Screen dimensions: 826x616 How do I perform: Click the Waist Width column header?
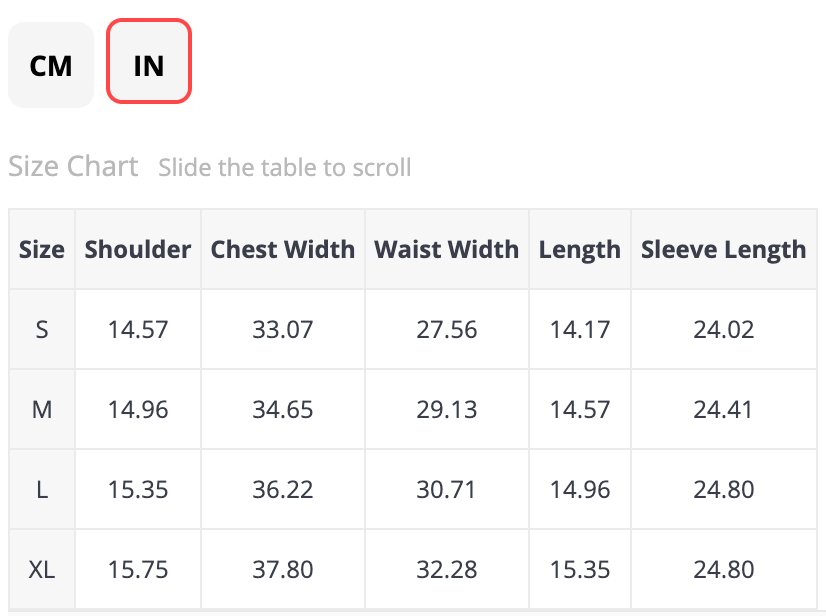pos(447,250)
